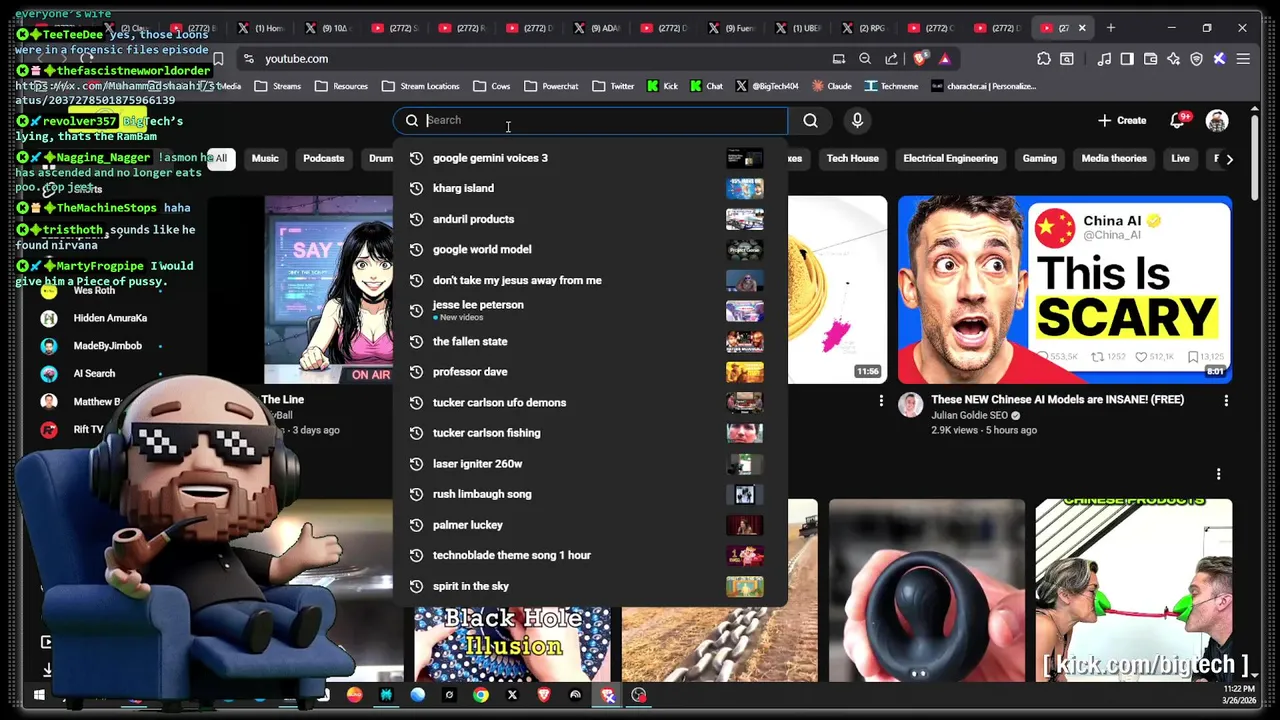Click the share page icon in address bar
The width and height of the screenshot is (1280, 720).
pyautogui.click(x=891, y=59)
